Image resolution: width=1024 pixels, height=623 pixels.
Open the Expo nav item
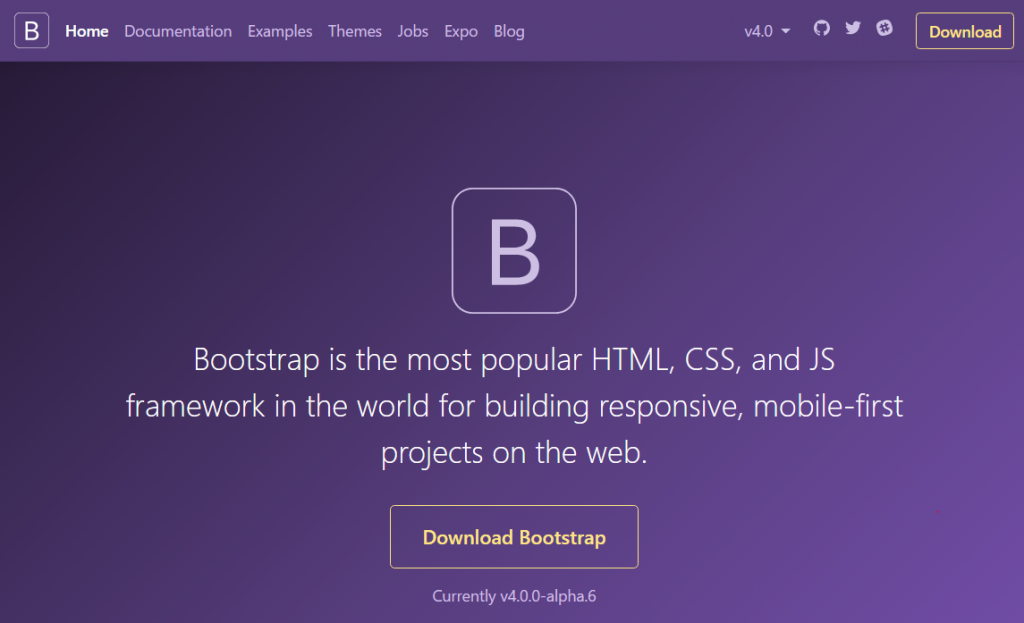[461, 31]
